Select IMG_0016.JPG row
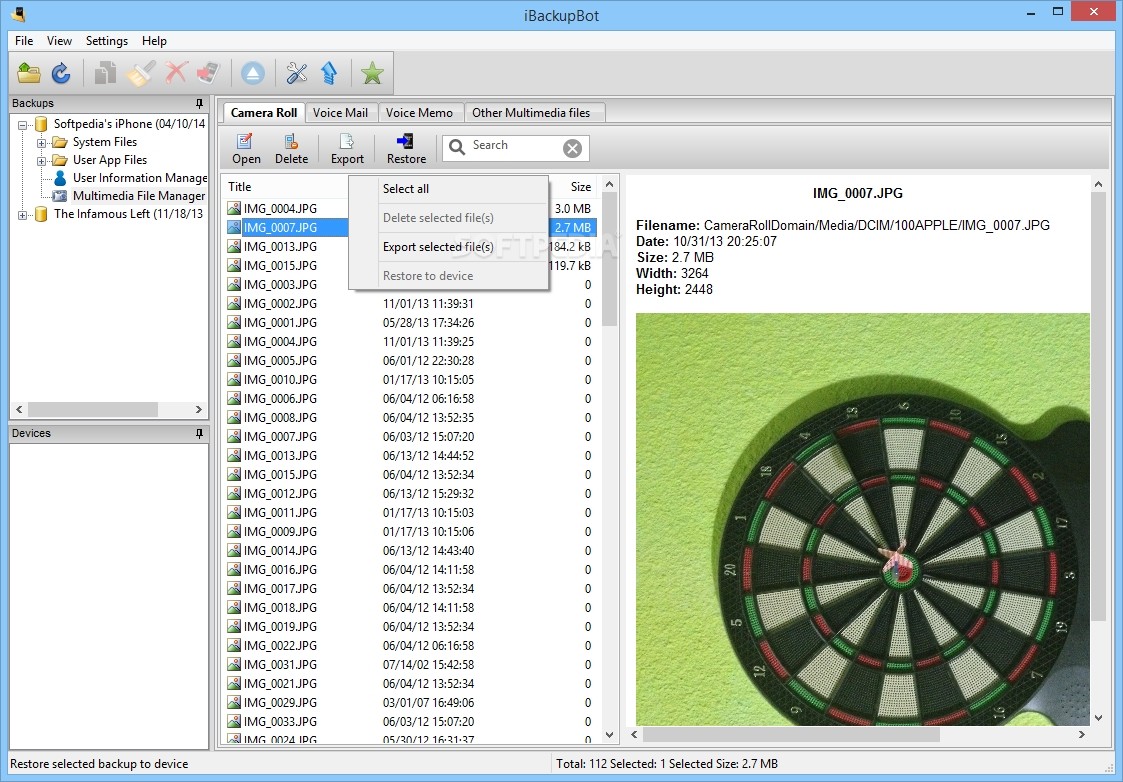The width and height of the screenshot is (1123, 782). click(x=410, y=570)
